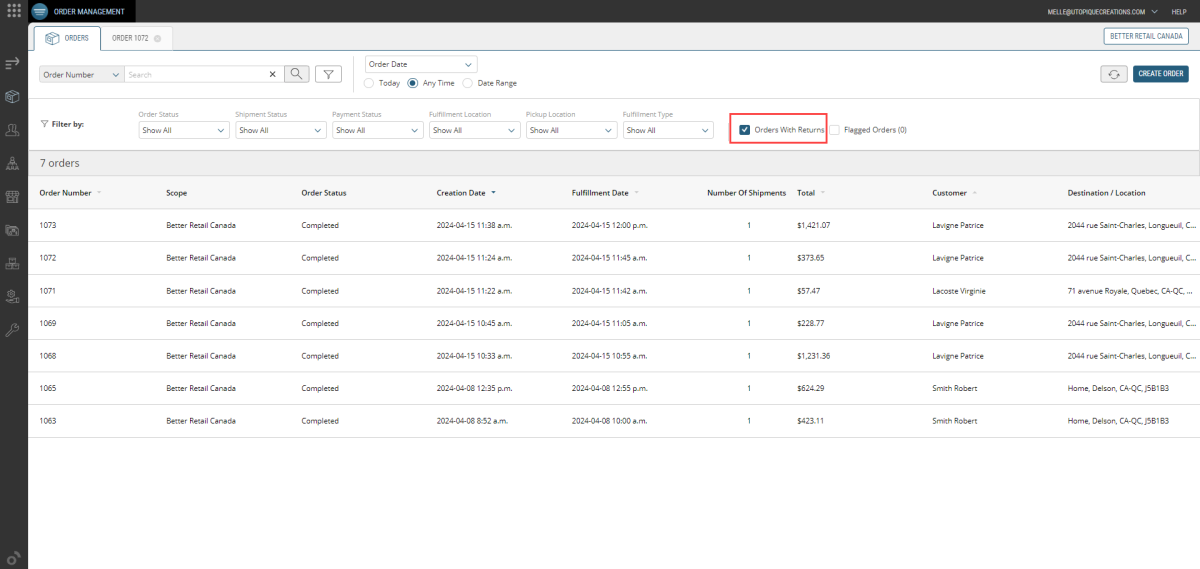Clear the search field with X icon
Viewport: 1200px width, 569px height.
[273, 74]
